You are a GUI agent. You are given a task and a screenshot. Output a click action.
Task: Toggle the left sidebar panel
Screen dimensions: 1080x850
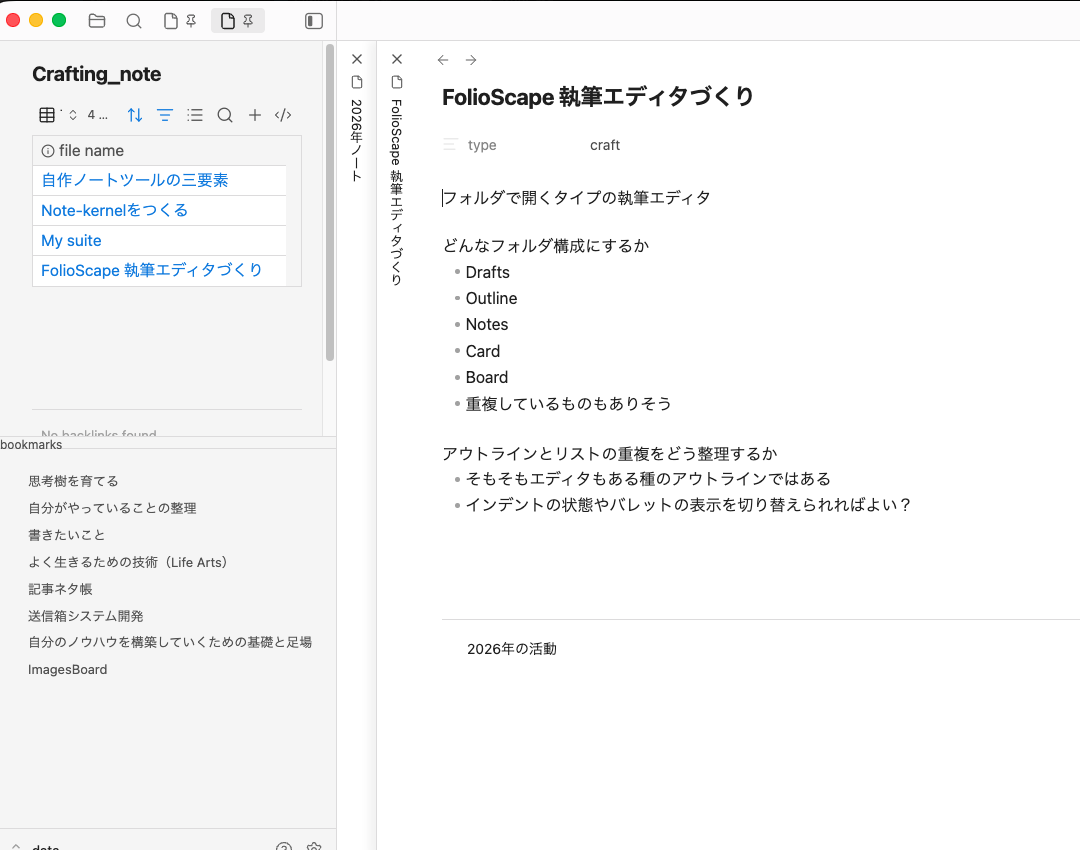click(x=313, y=21)
